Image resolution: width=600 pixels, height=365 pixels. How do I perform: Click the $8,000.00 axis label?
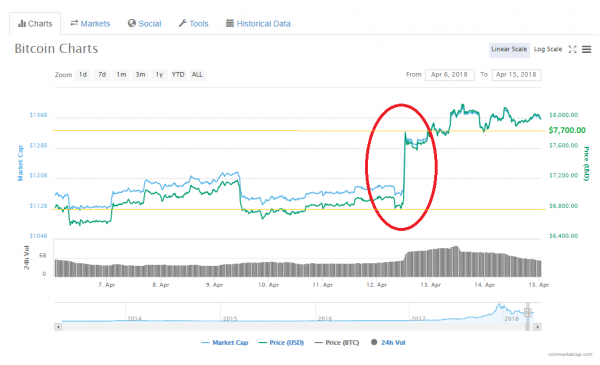point(563,115)
